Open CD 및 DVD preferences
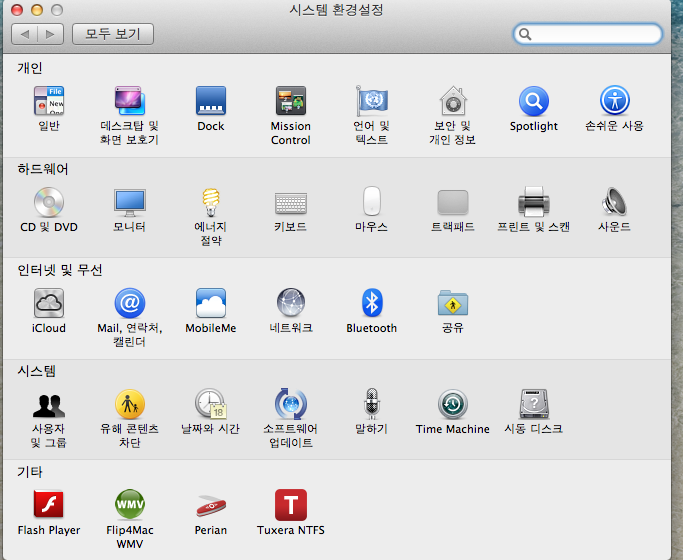683x560 pixels. tap(49, 202)
